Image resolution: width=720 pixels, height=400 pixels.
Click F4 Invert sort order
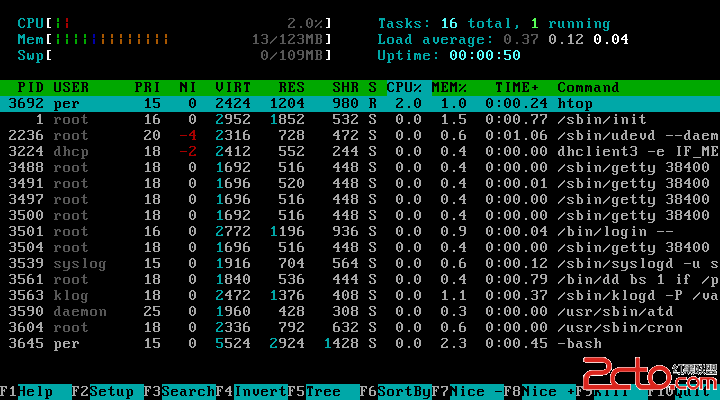252,392
